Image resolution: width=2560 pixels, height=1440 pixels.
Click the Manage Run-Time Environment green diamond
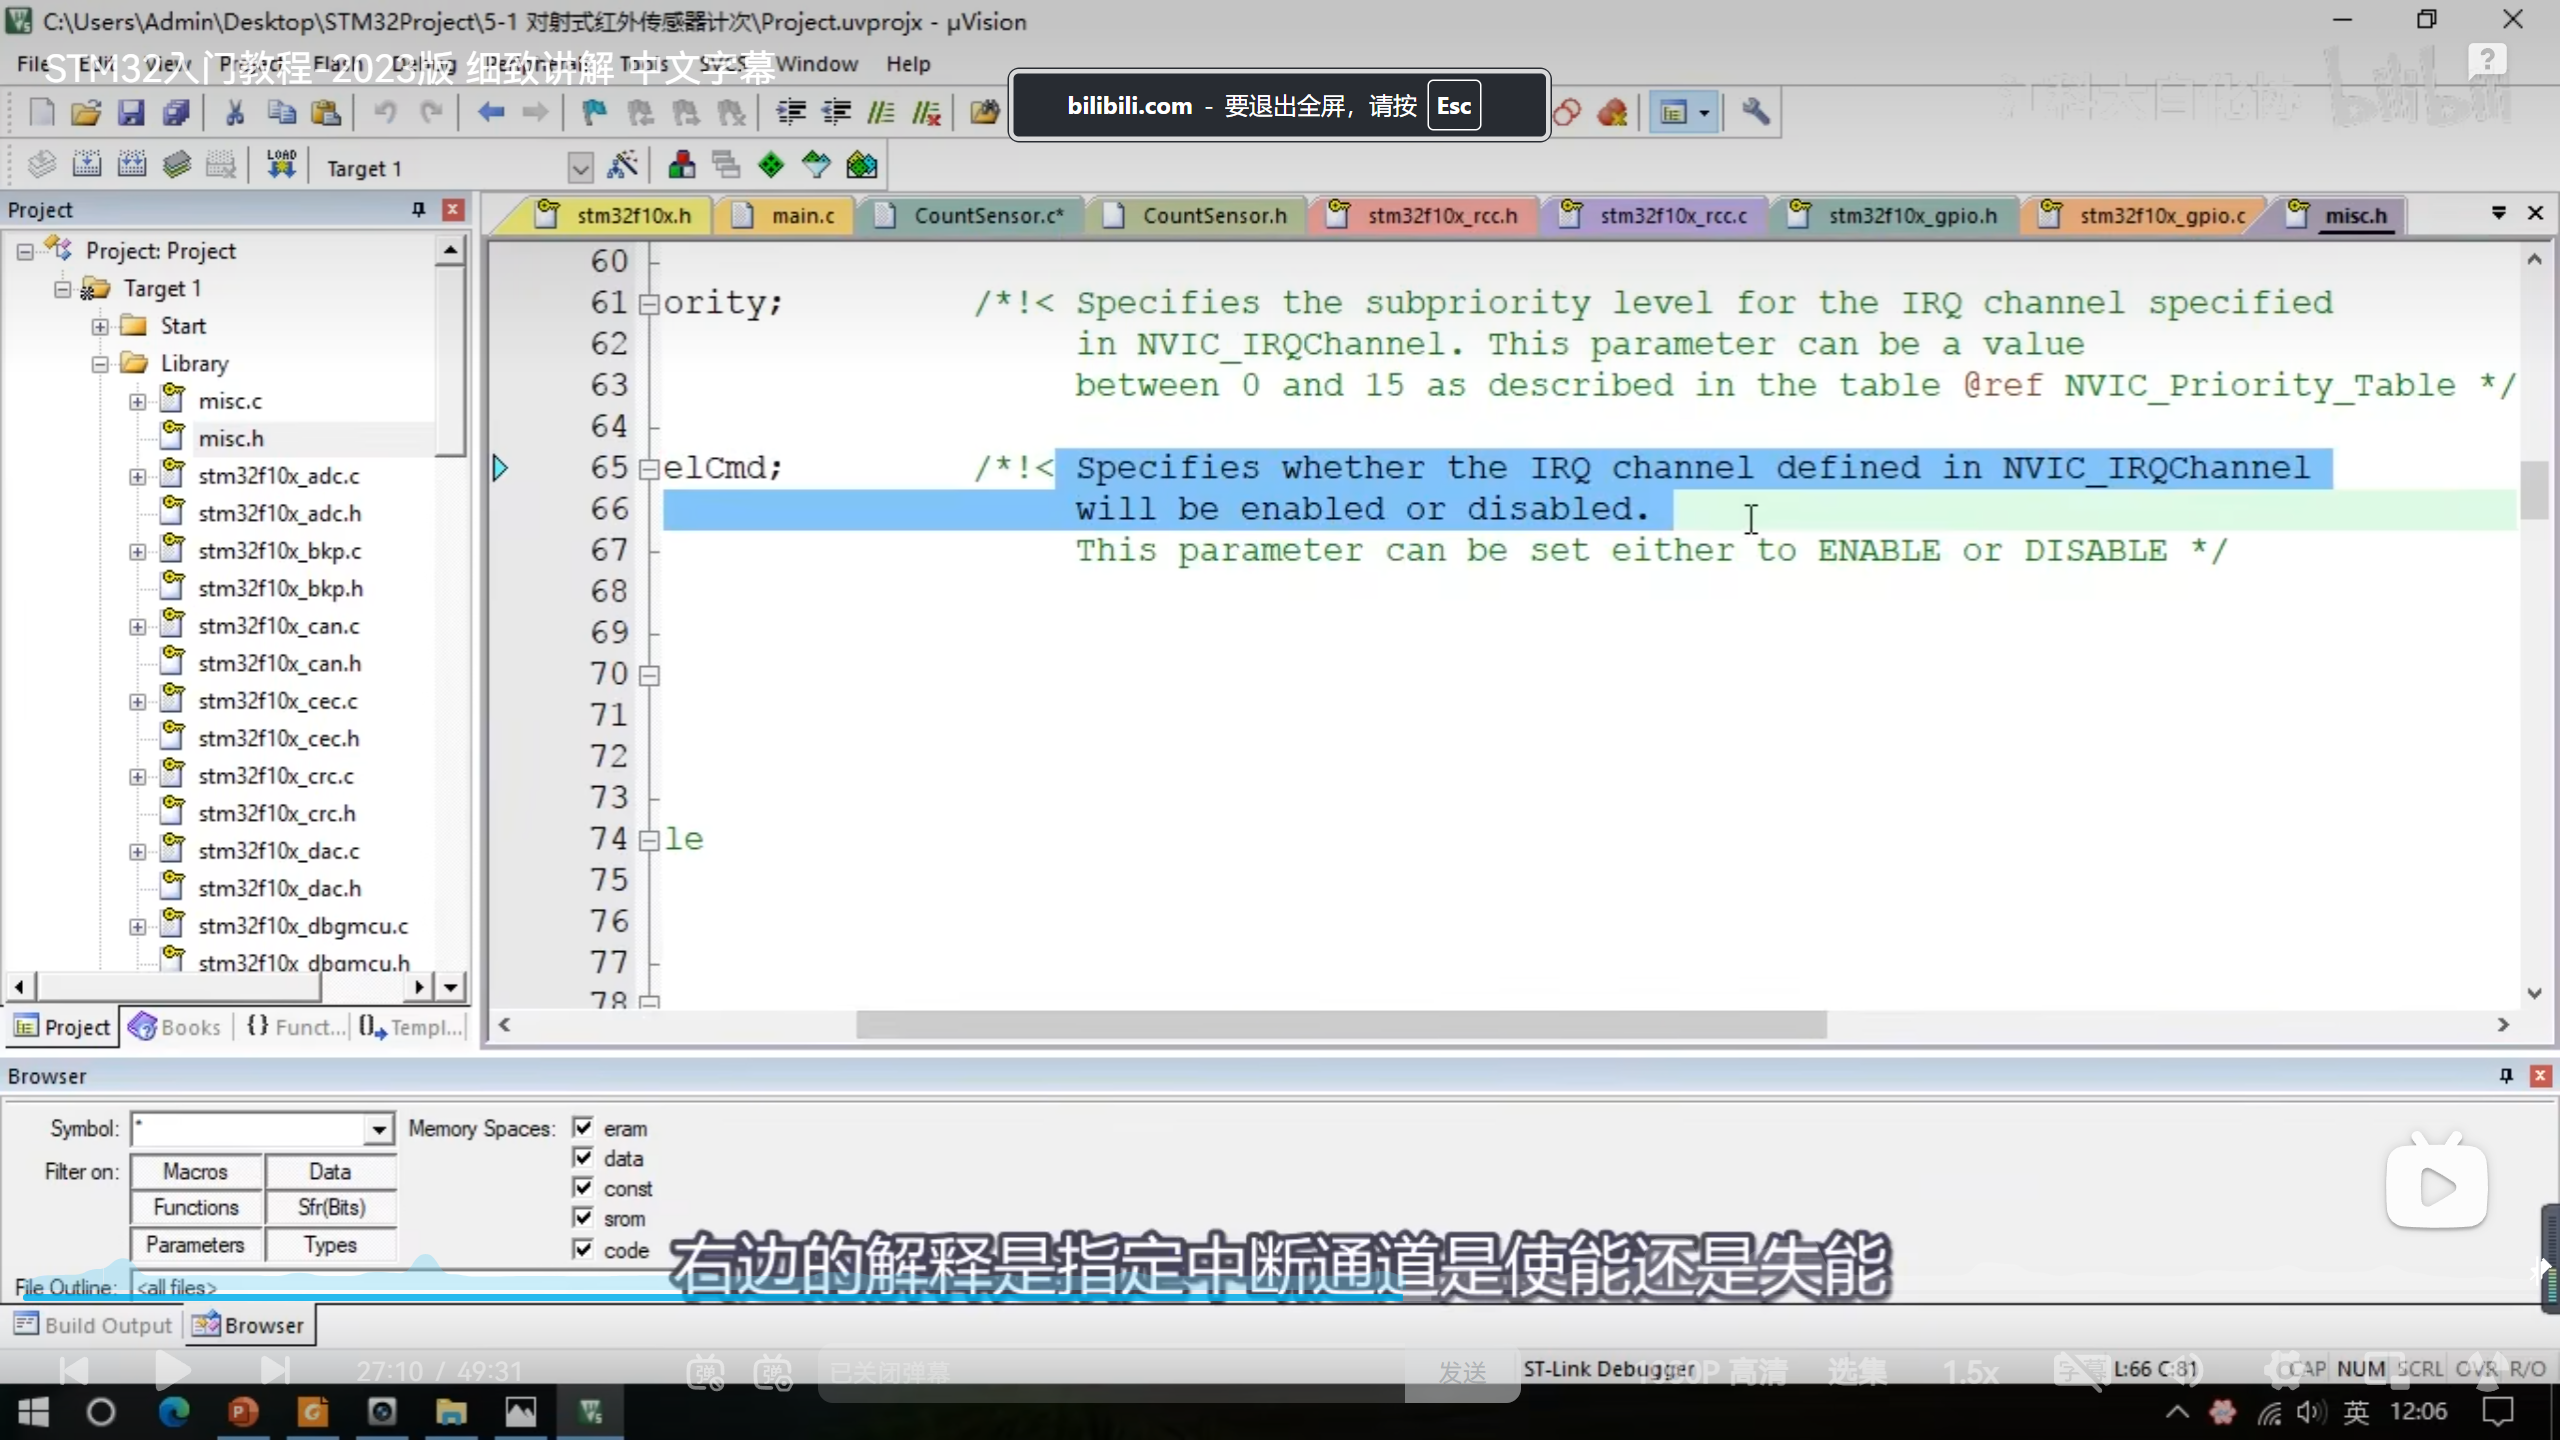(x=771, y=166)
